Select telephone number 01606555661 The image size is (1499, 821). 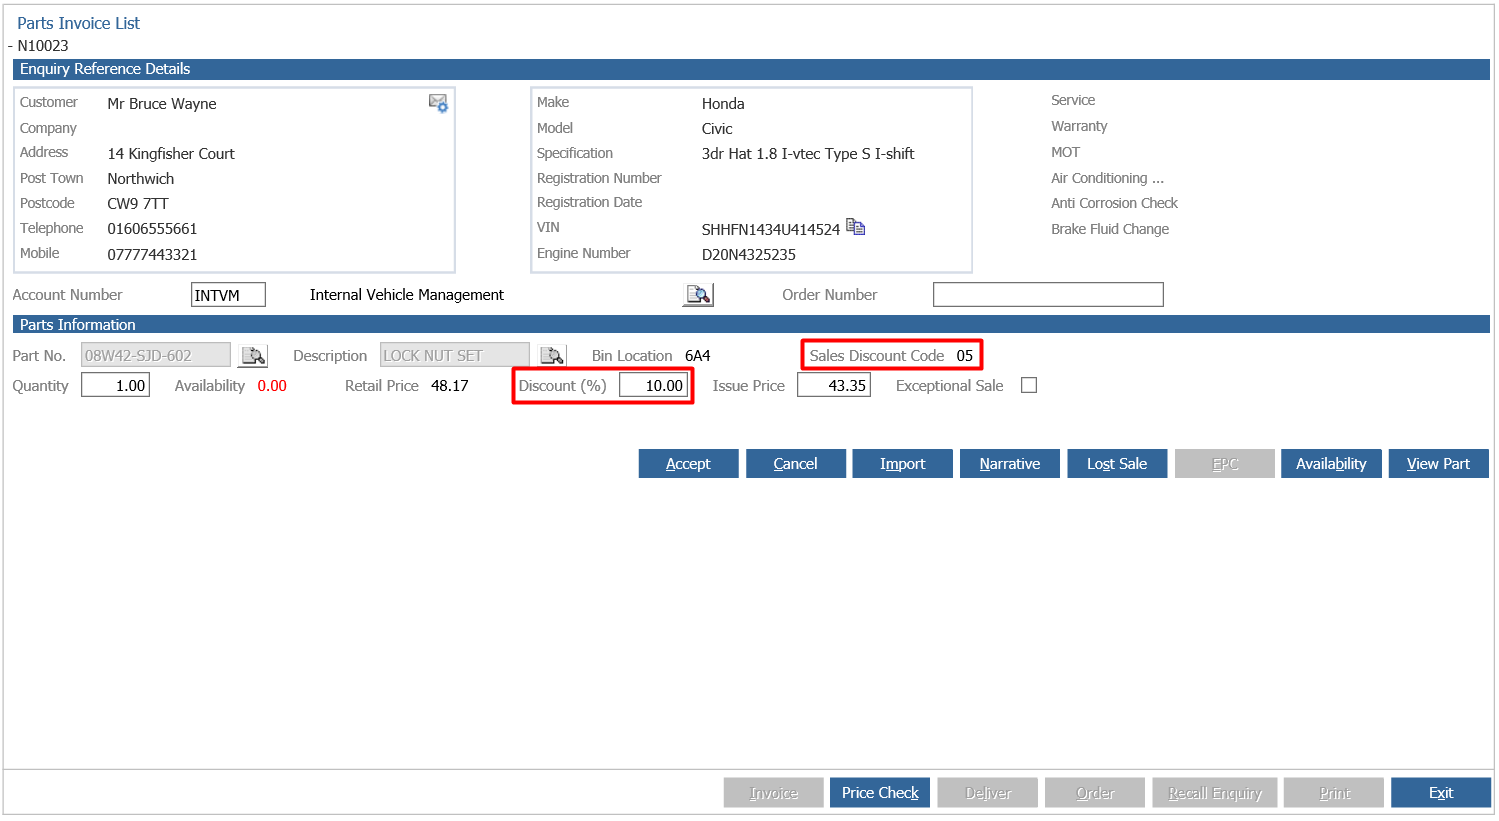pos(152,229)
